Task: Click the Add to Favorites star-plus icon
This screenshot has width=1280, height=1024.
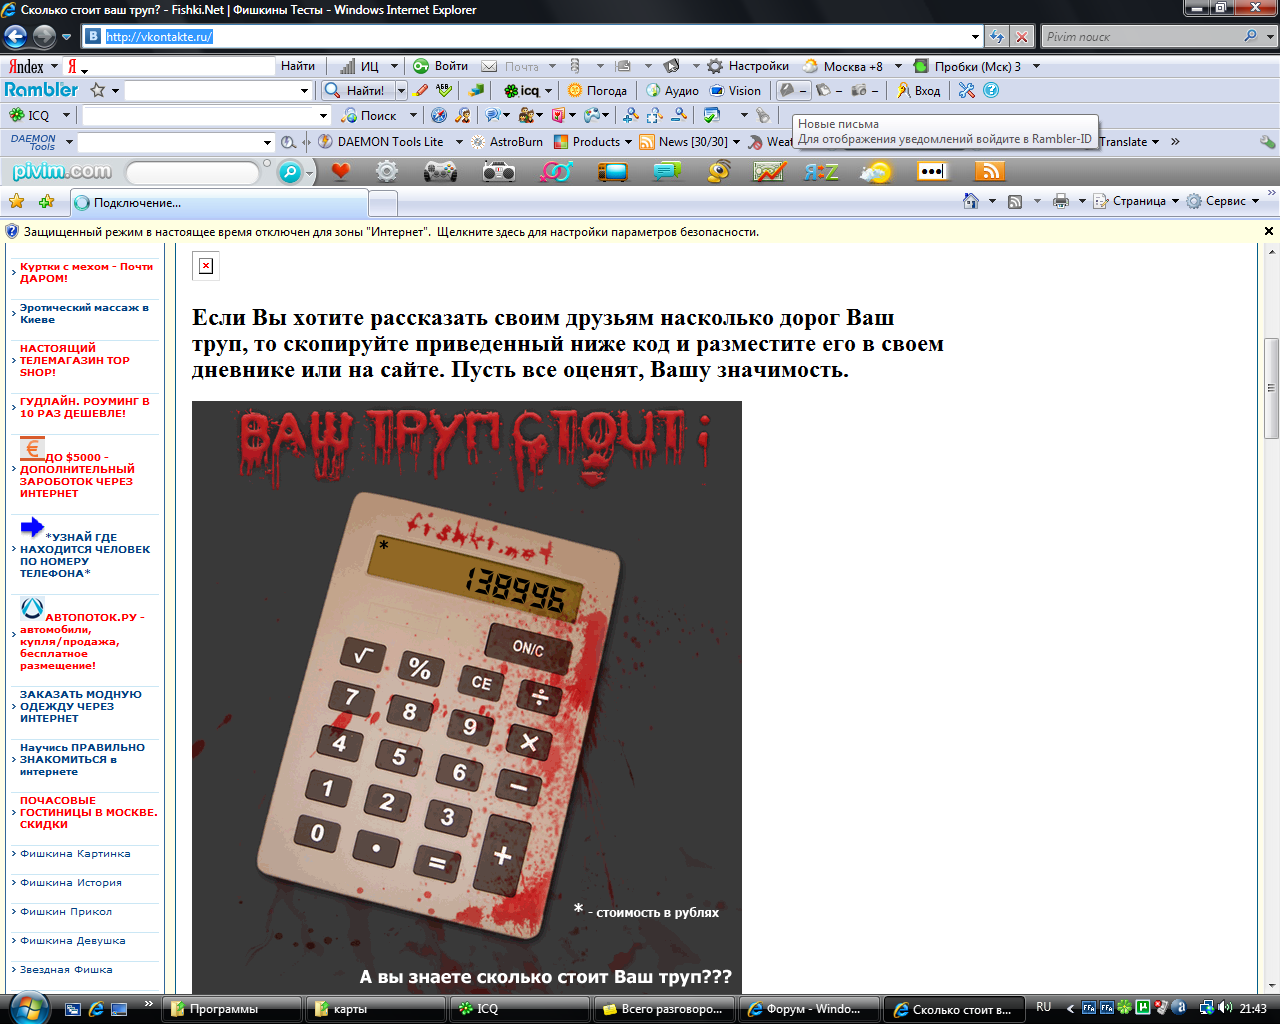Action: coord(46,202)
